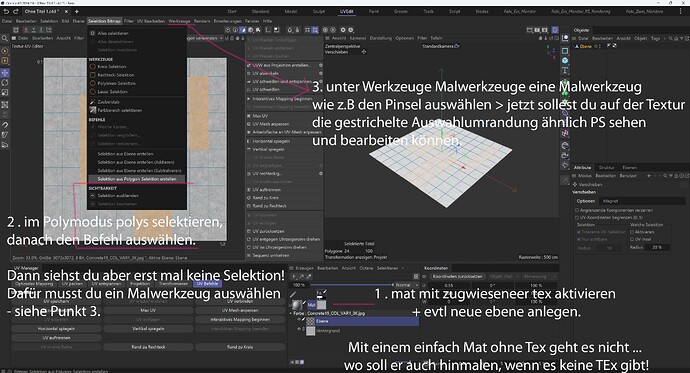Select the Scale tool in left toolbar
Screen dimensions: 690x373
pyautogui.click(x=5, y=93)
